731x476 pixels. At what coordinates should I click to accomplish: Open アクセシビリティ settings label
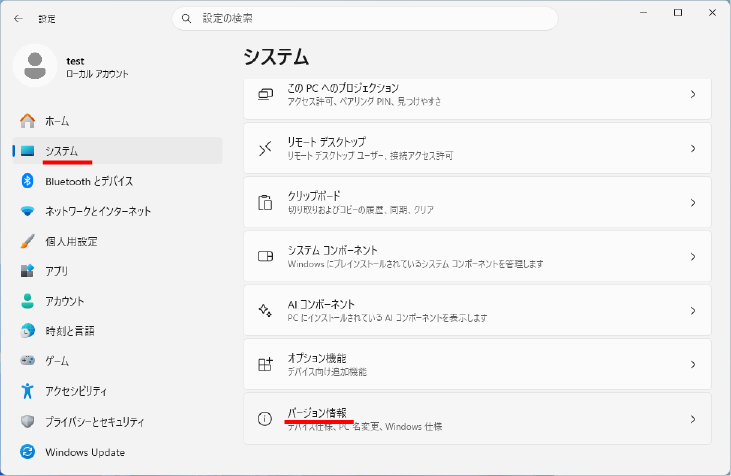76,391
